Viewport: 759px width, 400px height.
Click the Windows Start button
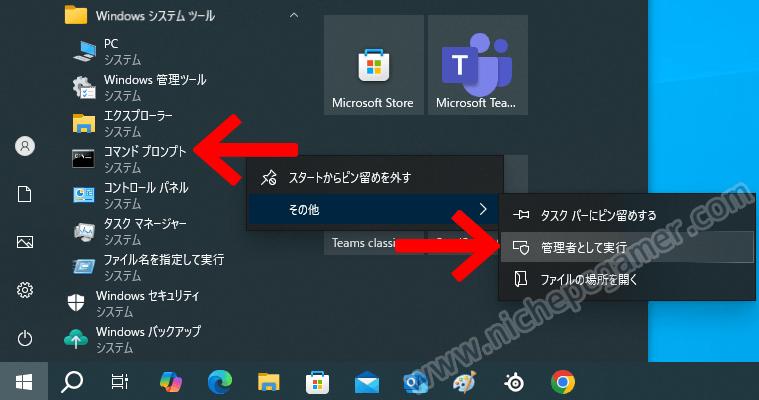click(24, 381)
